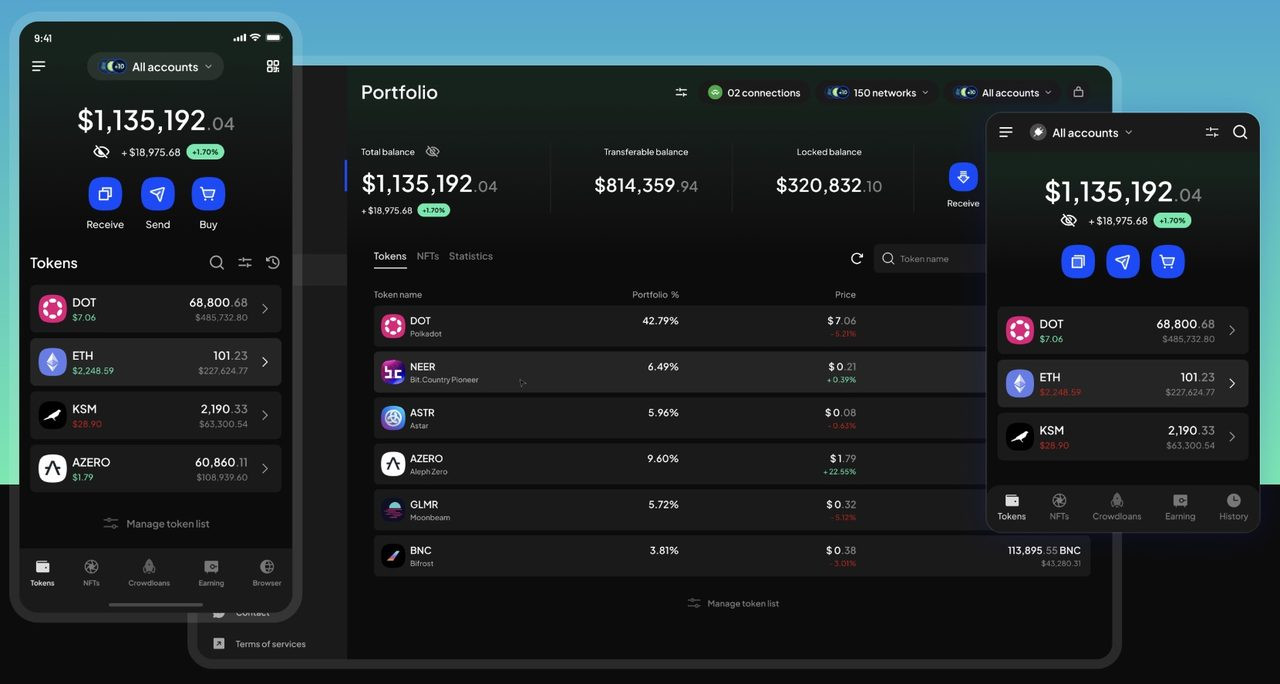Click the lock icon in the Portfolio top bar
The image size is (1280, 684).
point(1078,91)
